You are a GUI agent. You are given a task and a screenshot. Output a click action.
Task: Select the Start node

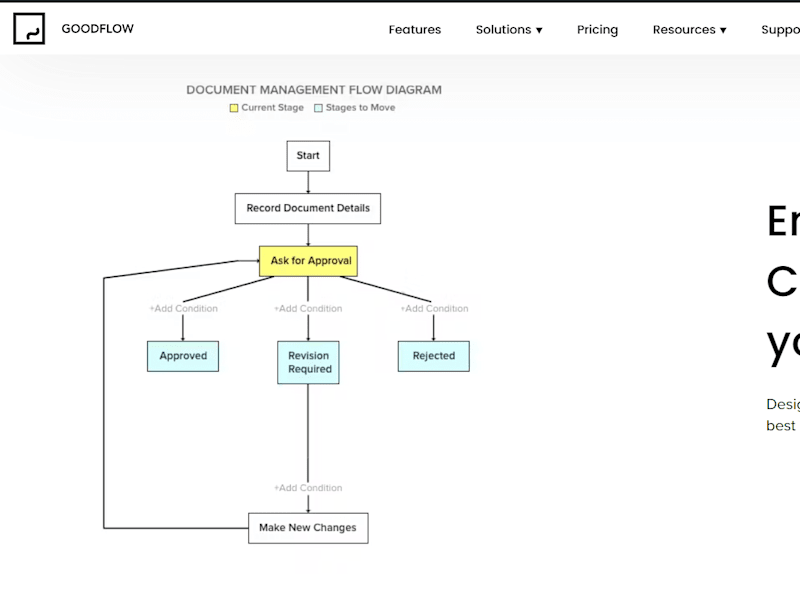(308, 156)
